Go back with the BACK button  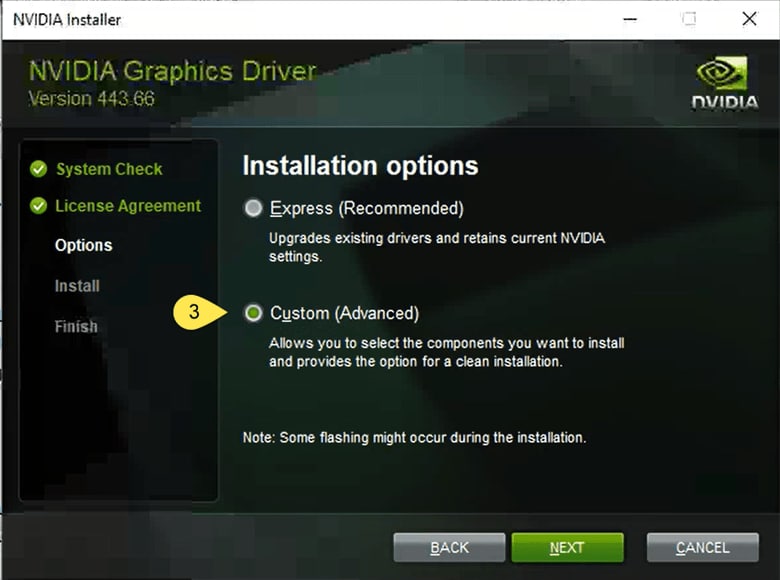449,547
